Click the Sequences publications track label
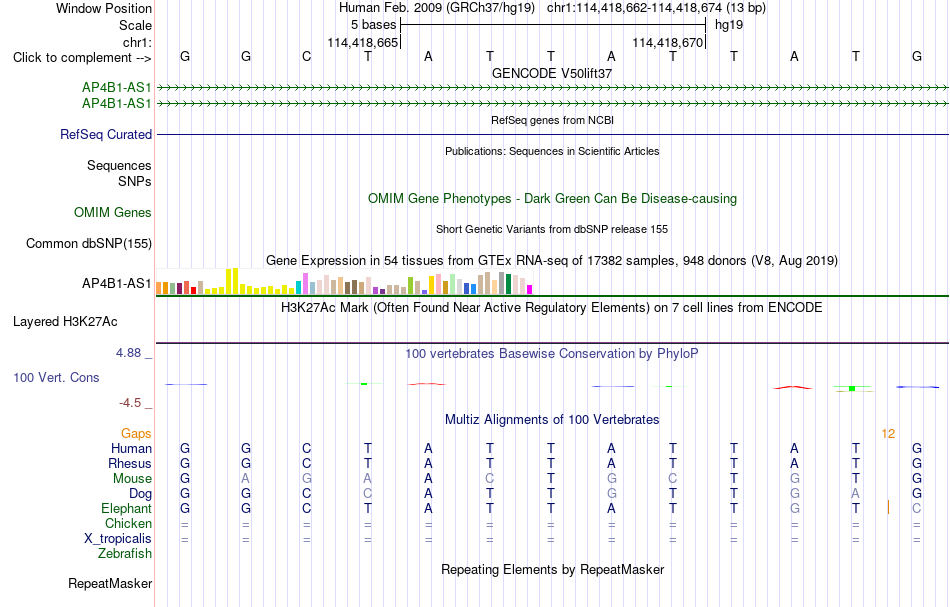 tap(119, 165)
